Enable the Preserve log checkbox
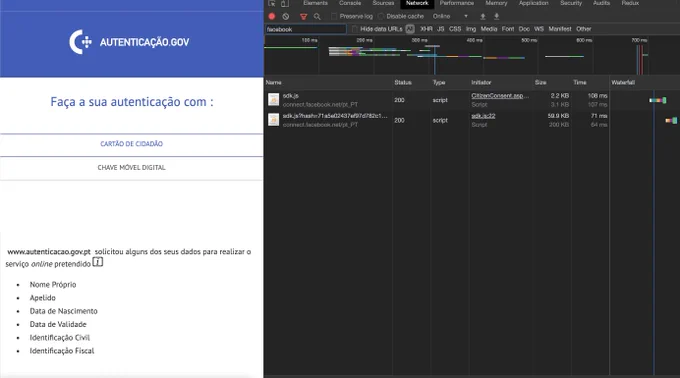Image resolution: width=680 pixels, height=378 pixels. pyautogui.click(x=334, y=16)
